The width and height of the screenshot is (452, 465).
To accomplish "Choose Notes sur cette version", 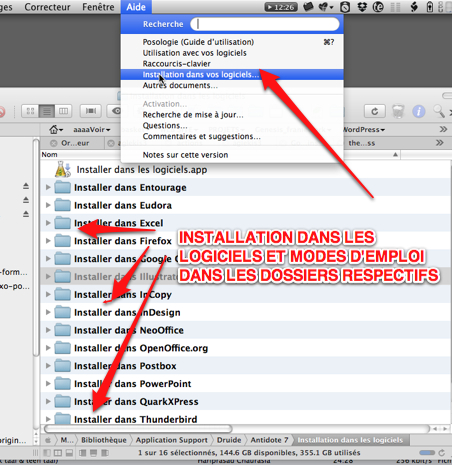I will tap(232, 155).
